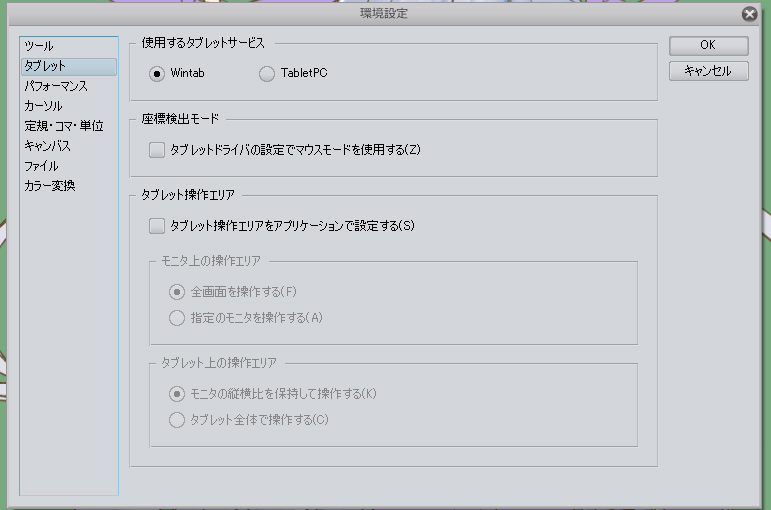771x510 pixels.
Task: Confirm settings with the OK button
Action: (x=708, y=45)
